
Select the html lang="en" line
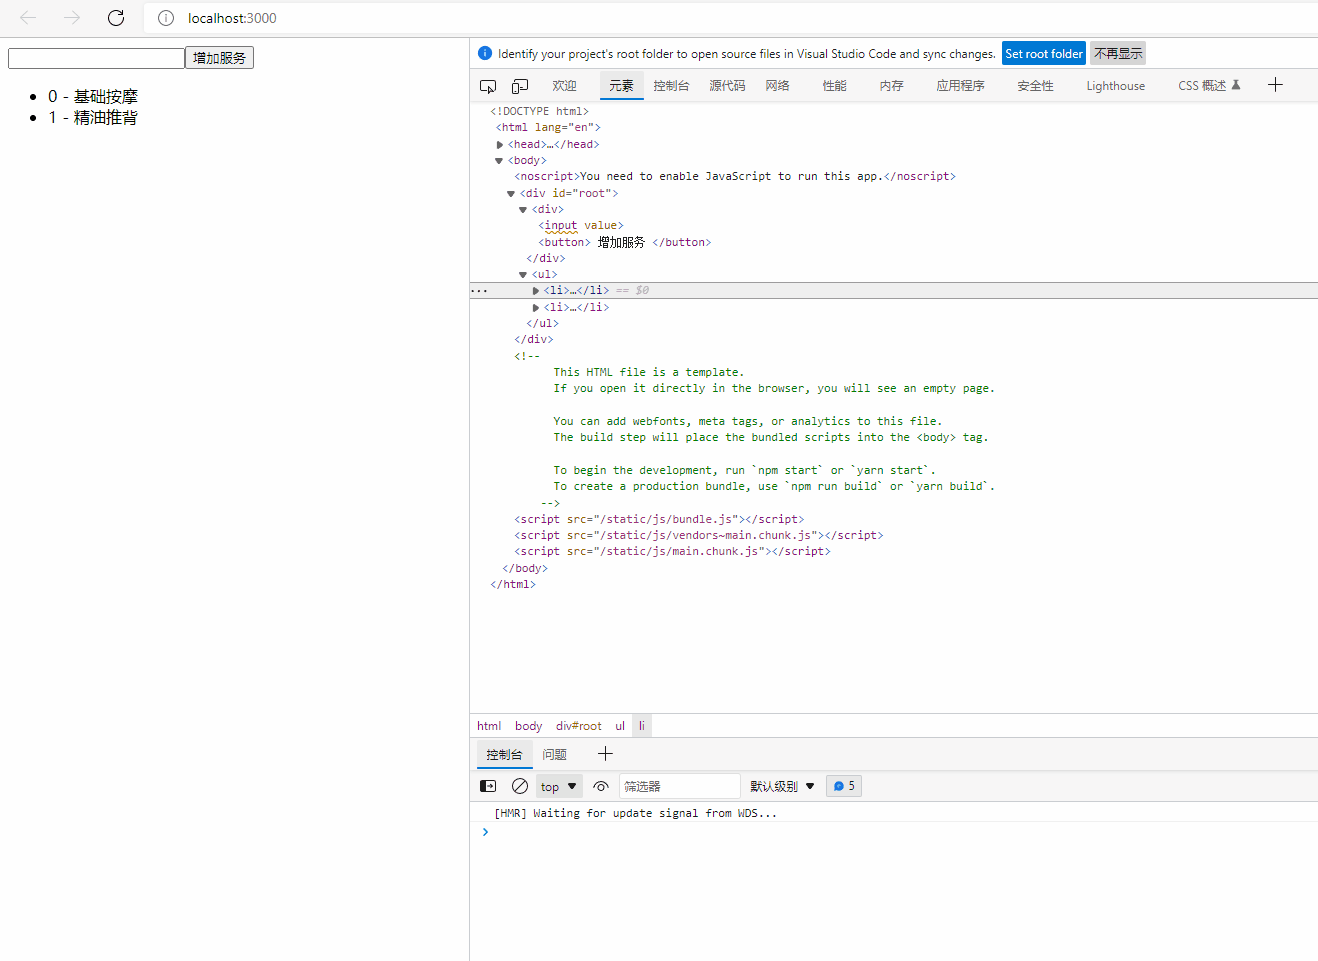(548, 128)
